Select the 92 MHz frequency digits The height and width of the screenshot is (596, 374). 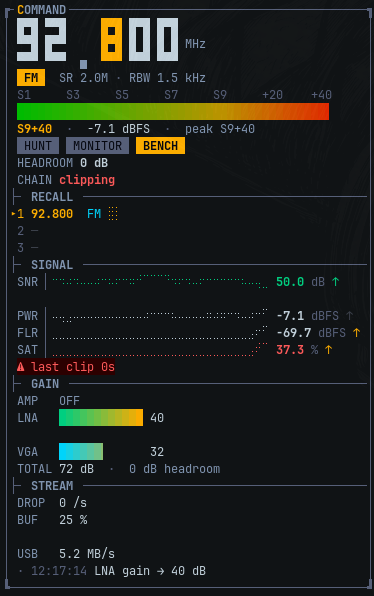pos(41,40)
